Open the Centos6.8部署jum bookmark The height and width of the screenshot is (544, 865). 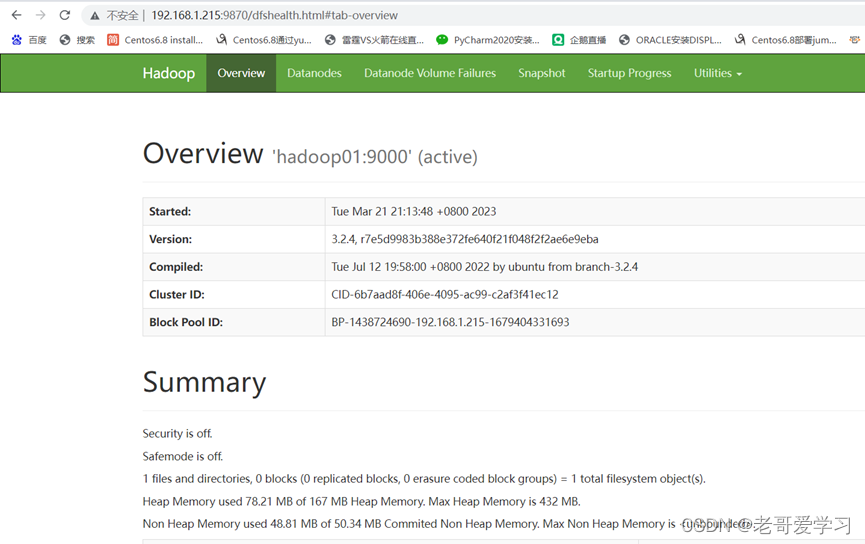click(786, 40)
